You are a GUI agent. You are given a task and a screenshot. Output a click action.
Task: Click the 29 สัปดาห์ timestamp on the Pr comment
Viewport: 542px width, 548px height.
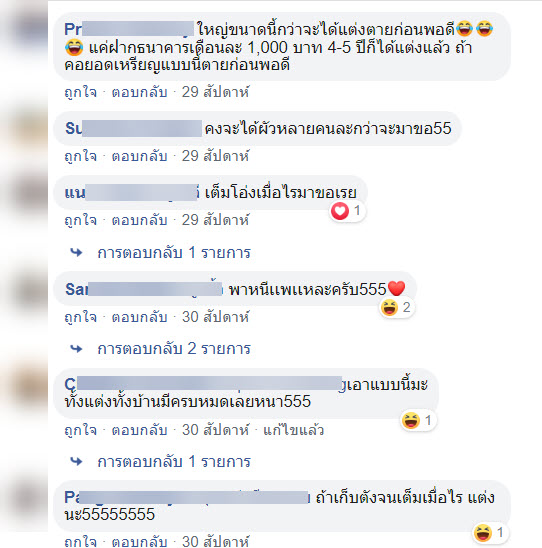(x=216, y=92)
